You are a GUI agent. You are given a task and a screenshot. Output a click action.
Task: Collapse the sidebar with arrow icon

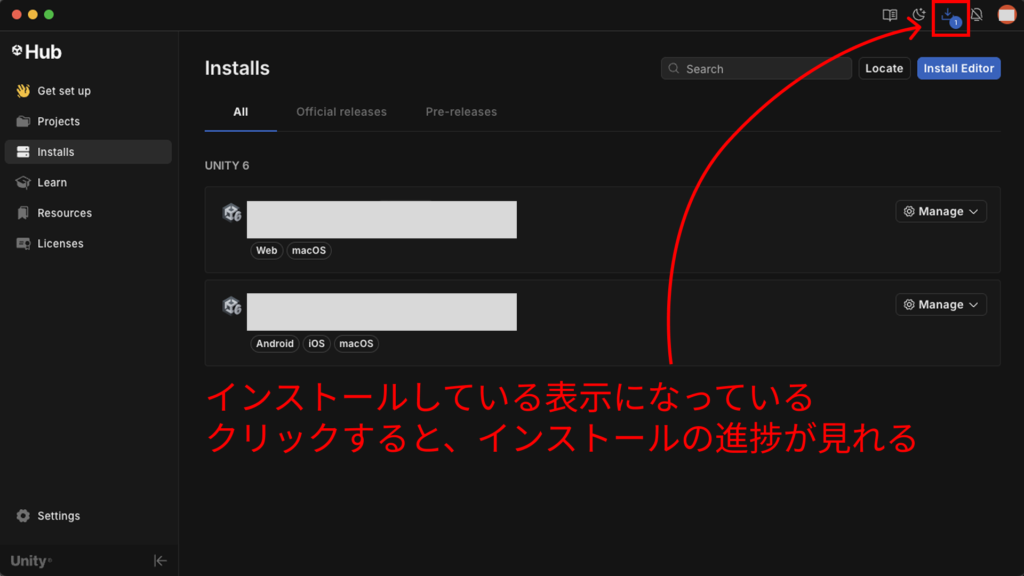click(x=160, y=561)
